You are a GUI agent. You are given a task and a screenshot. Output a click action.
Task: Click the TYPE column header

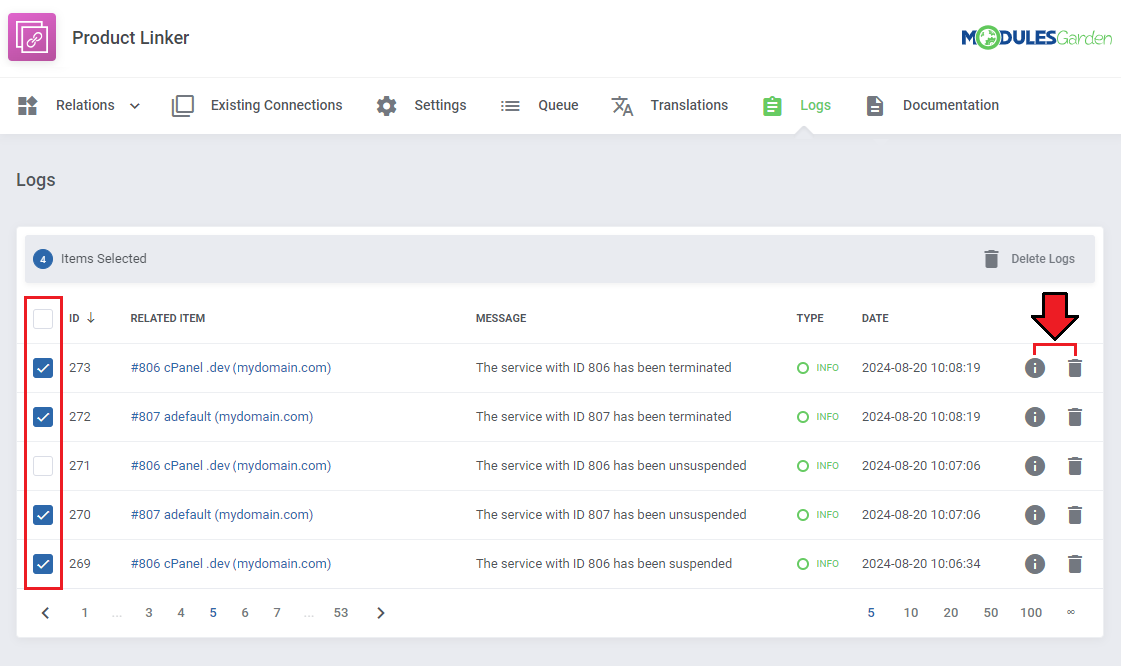click(x=810, y=318)
